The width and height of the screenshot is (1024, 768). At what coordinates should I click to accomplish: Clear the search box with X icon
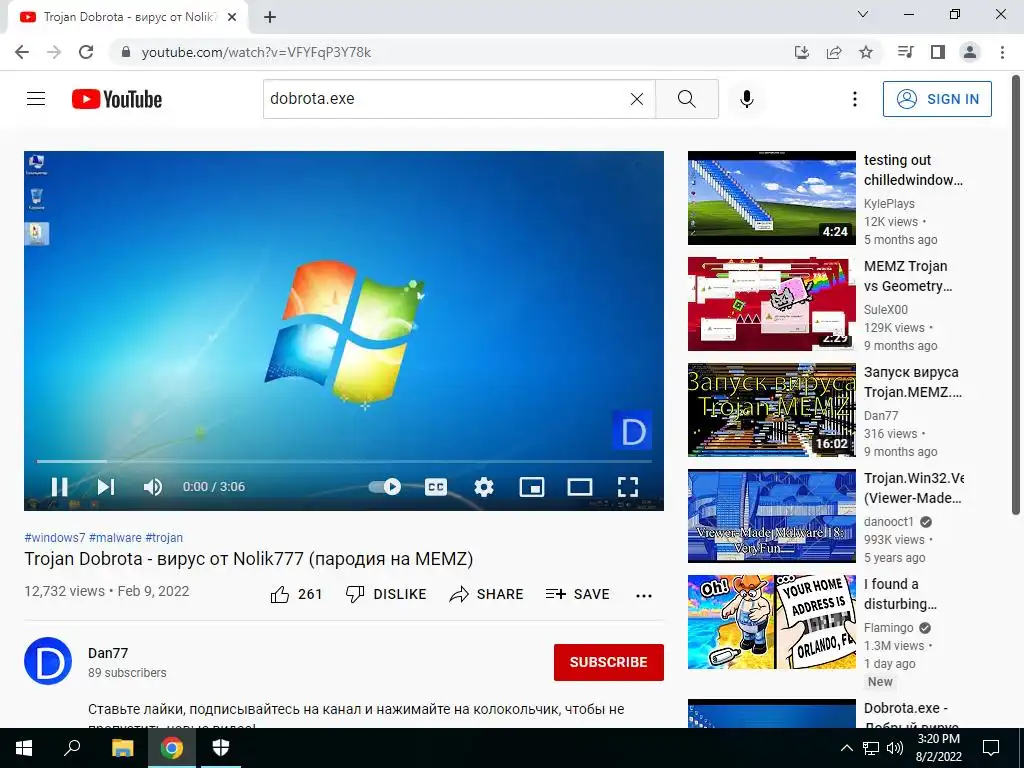pos(637,99)
